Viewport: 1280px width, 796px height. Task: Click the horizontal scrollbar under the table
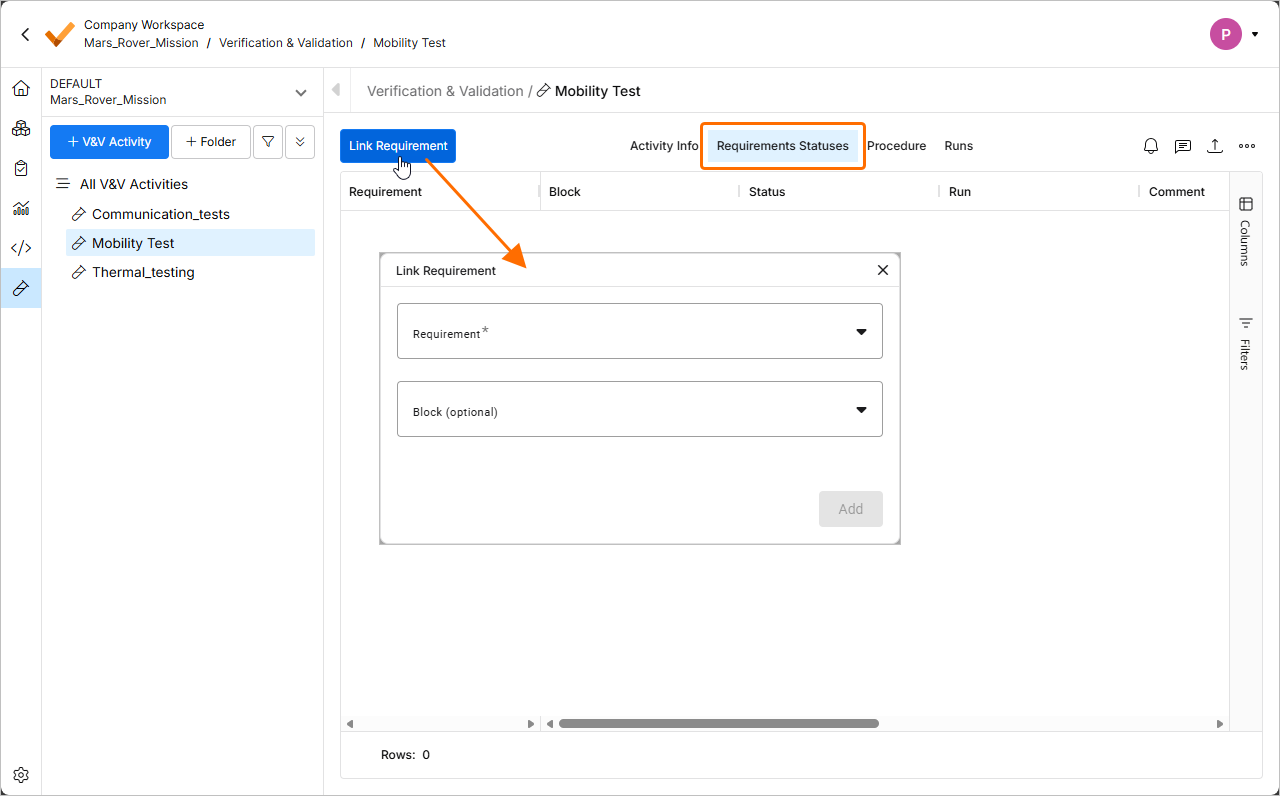[718, 723]
